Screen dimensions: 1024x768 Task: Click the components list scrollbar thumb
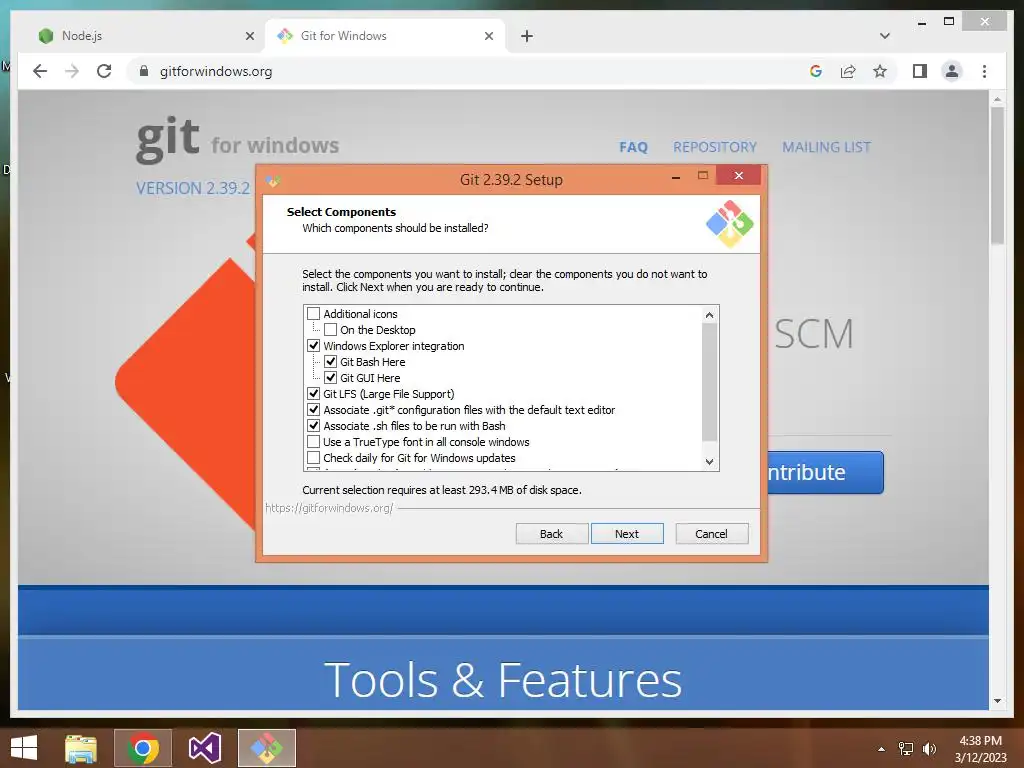point(709,382)
